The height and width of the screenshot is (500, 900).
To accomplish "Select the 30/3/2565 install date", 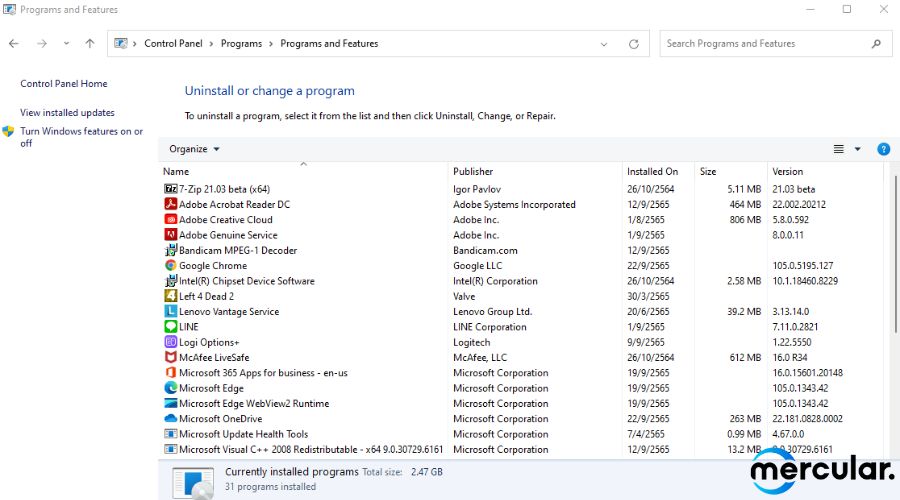I will pyautogui.click(x=648, y=296).
